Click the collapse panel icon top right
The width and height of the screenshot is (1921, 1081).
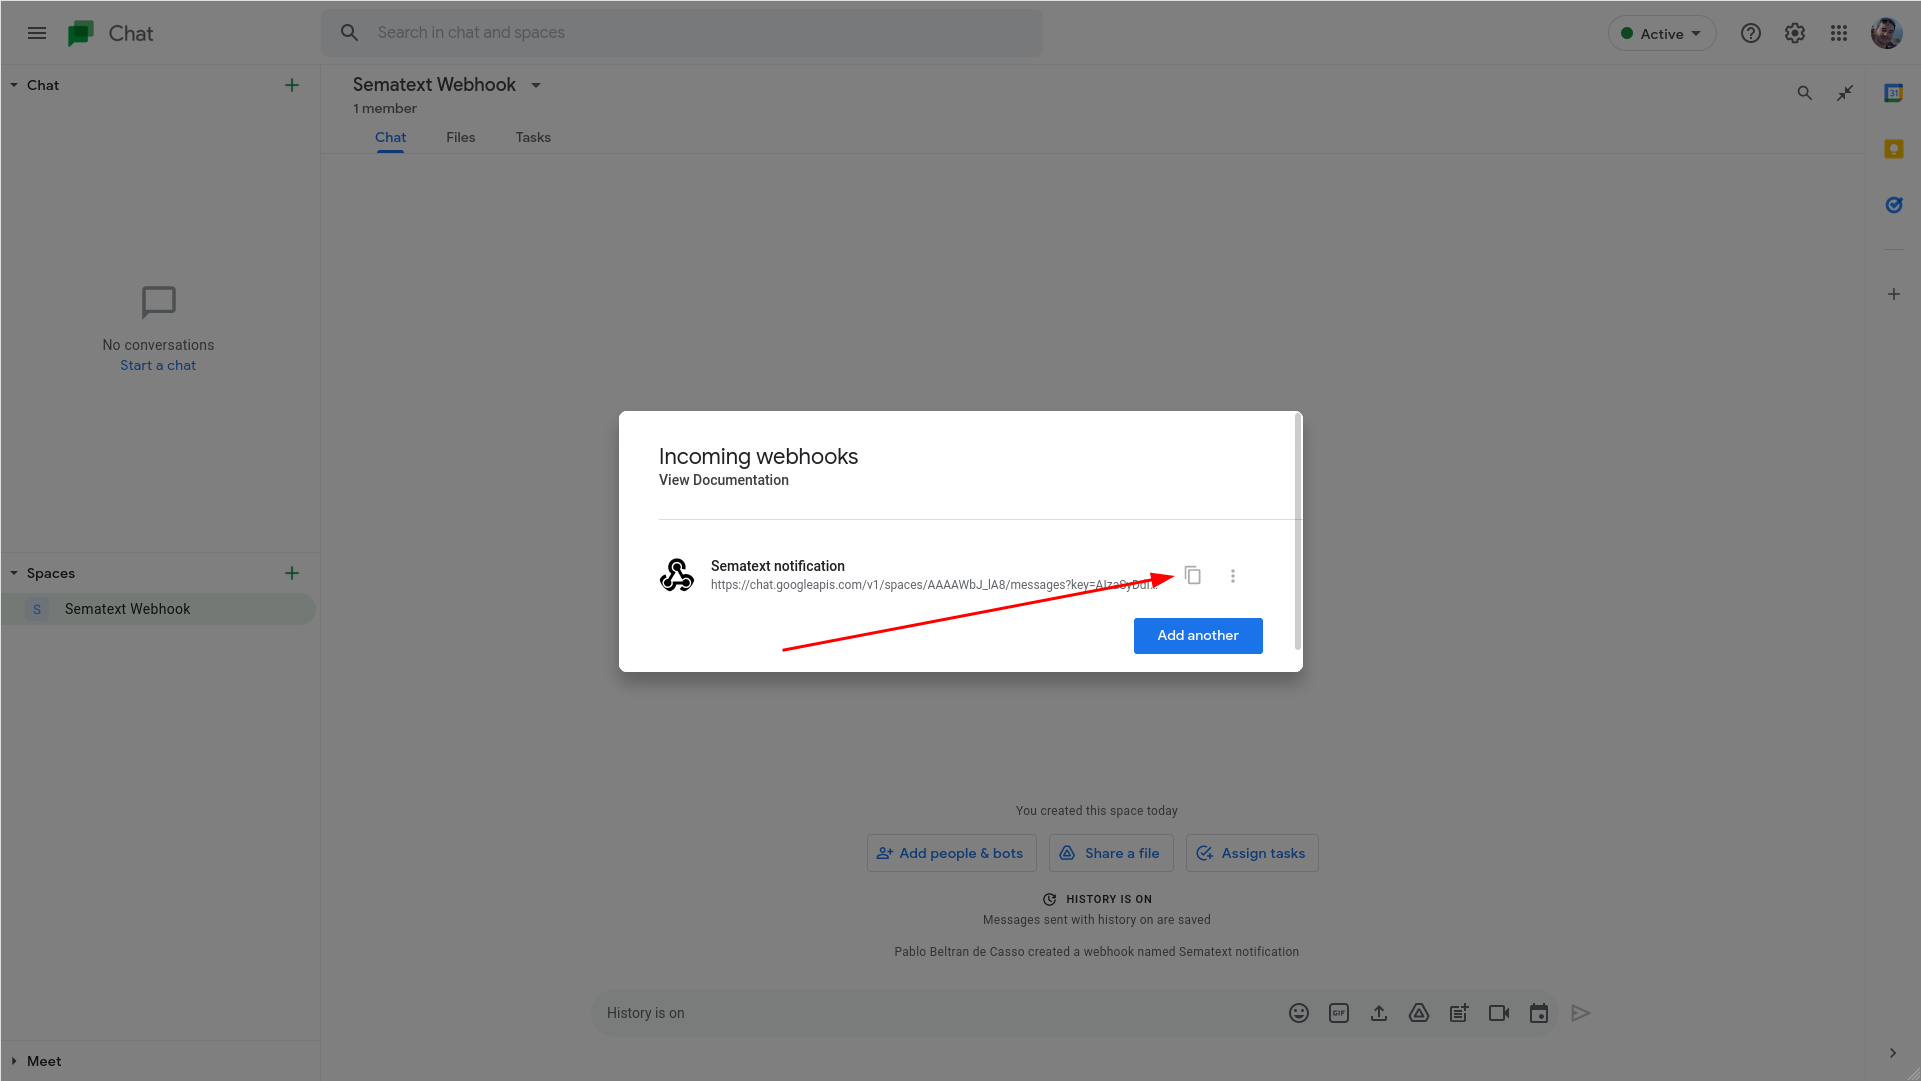pos(1844,92)
